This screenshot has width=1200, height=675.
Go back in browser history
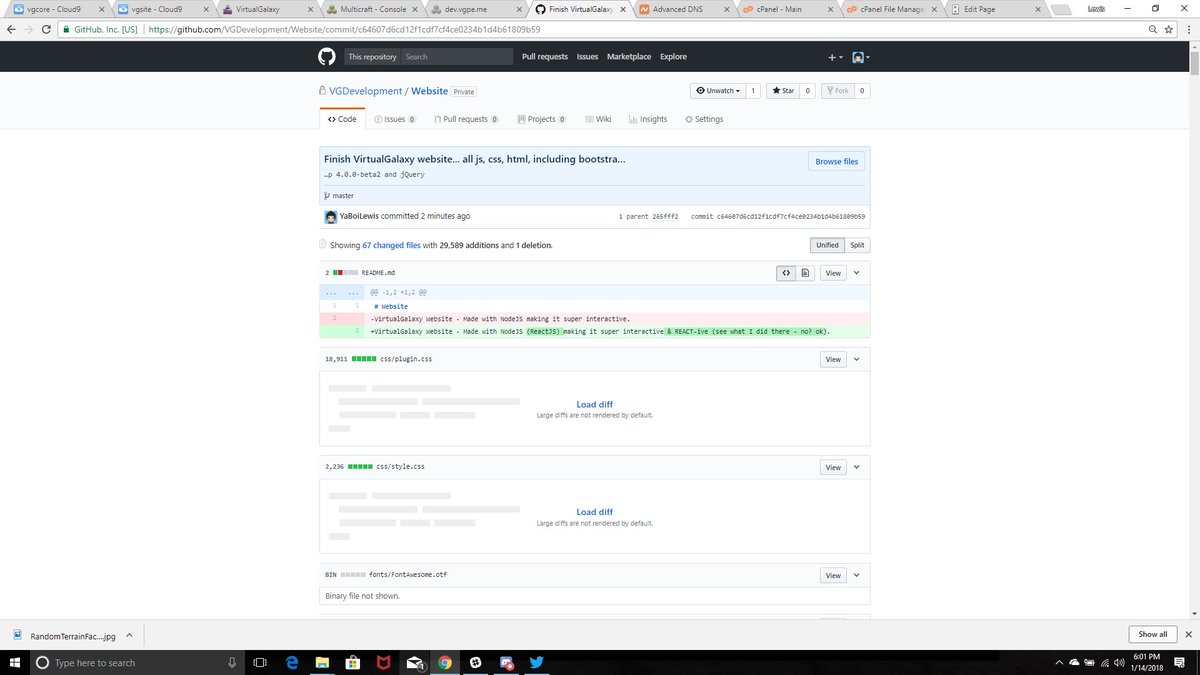(x=11, y=29)
